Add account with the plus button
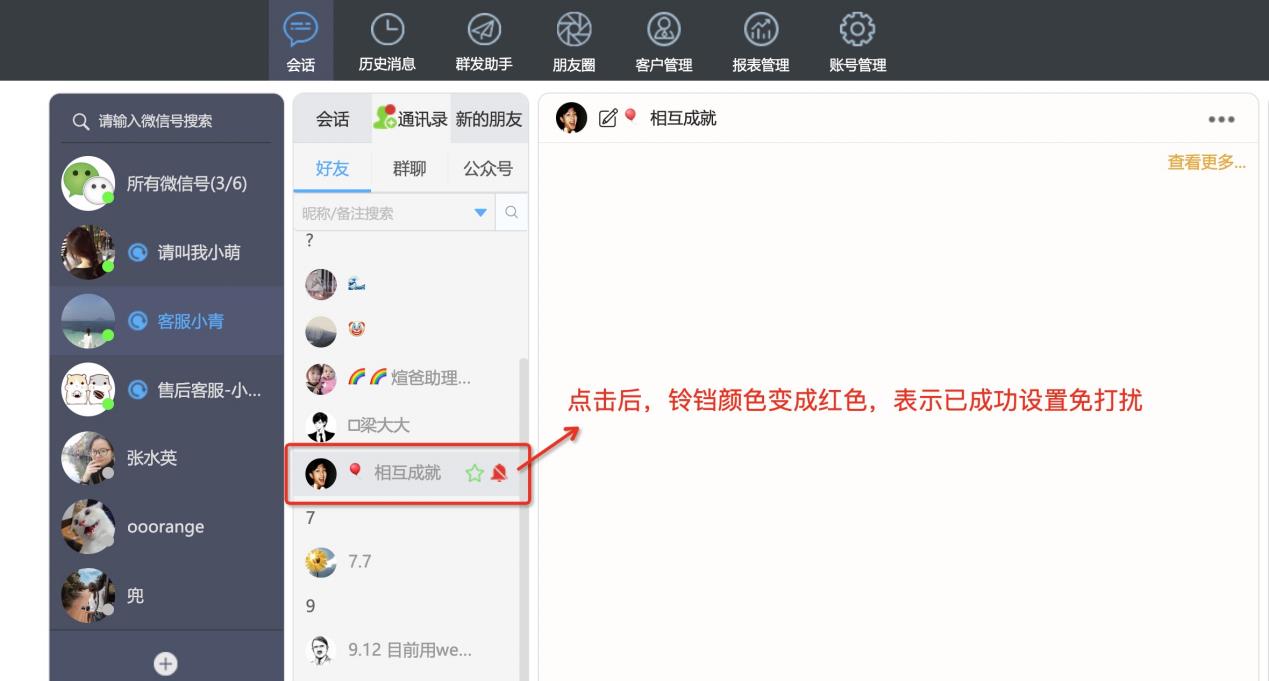Image resolution: width=1269 pixels, height=681 pixels. pos(166,662)
